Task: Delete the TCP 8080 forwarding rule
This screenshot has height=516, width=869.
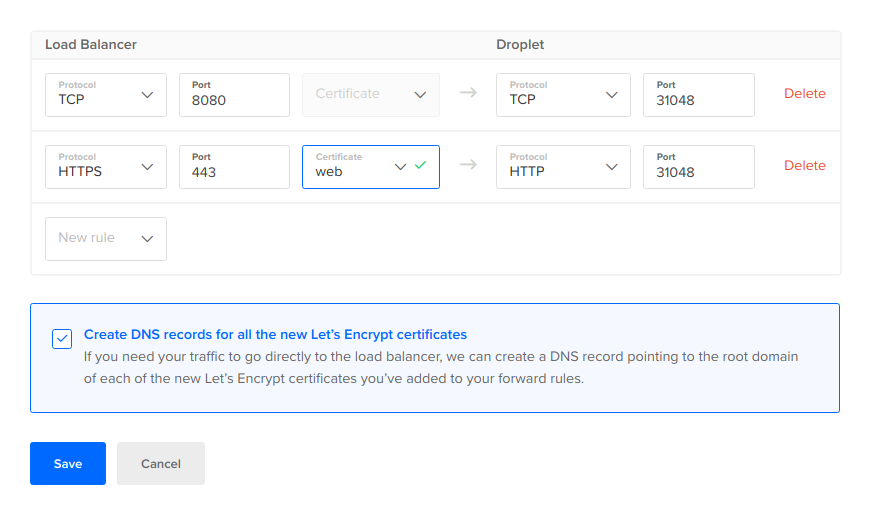Action: point(804,94)
